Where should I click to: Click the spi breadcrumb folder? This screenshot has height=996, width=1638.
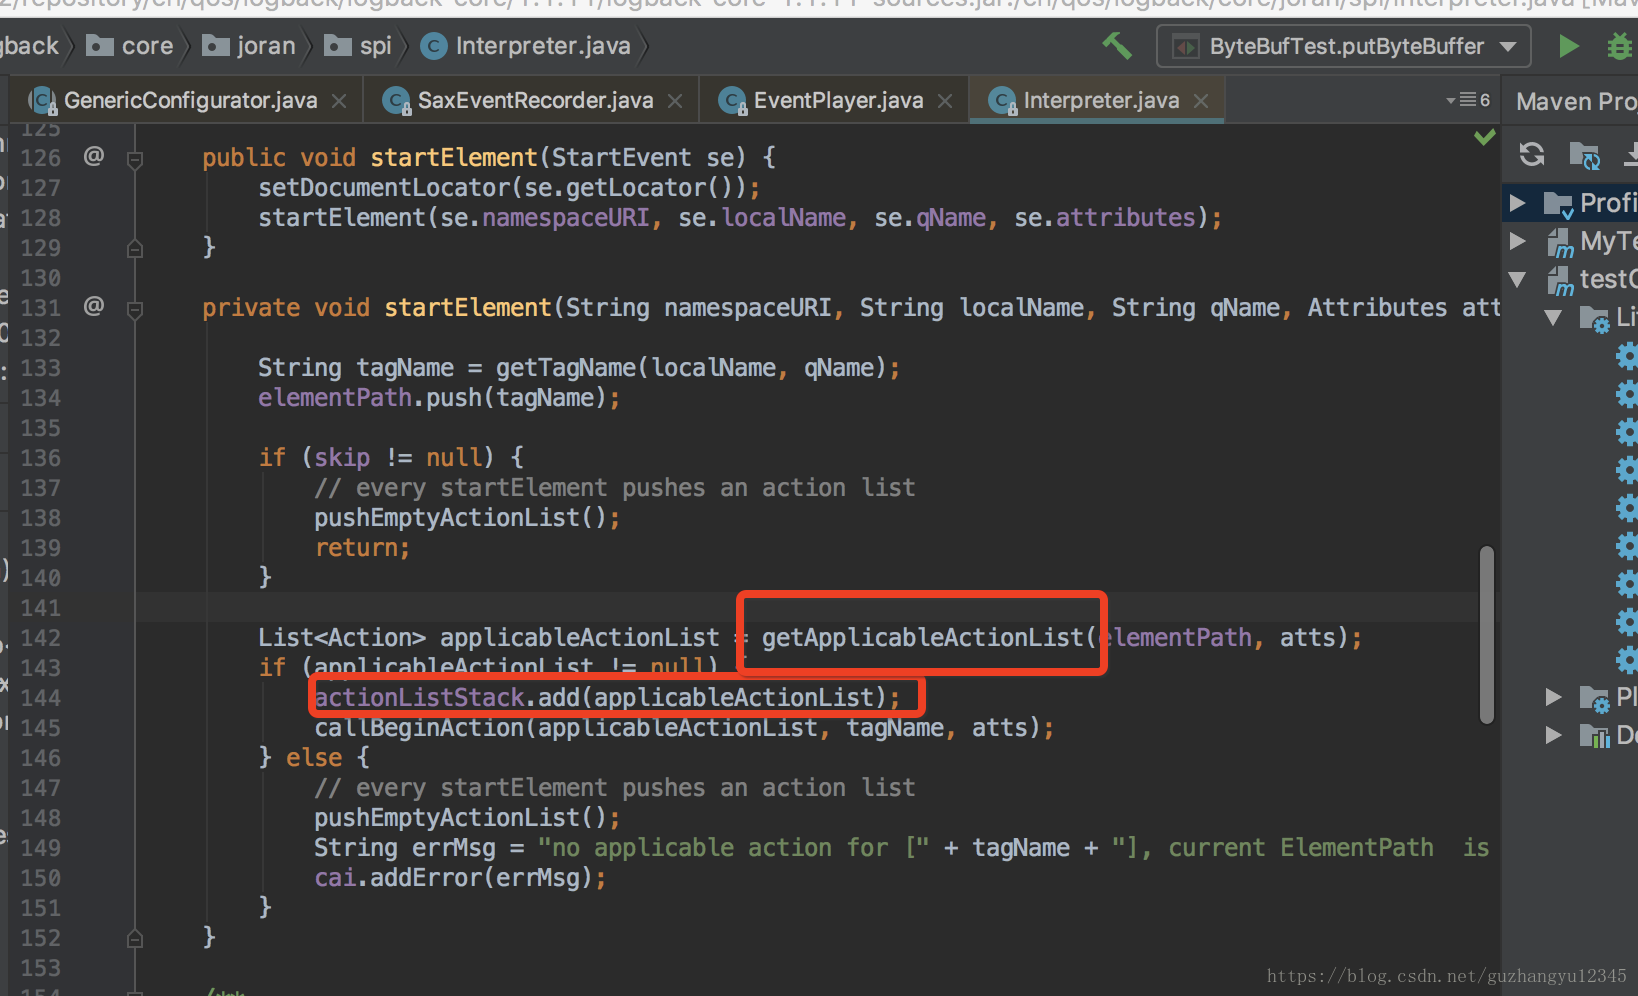pyautogui.click(x=358, y=46)
